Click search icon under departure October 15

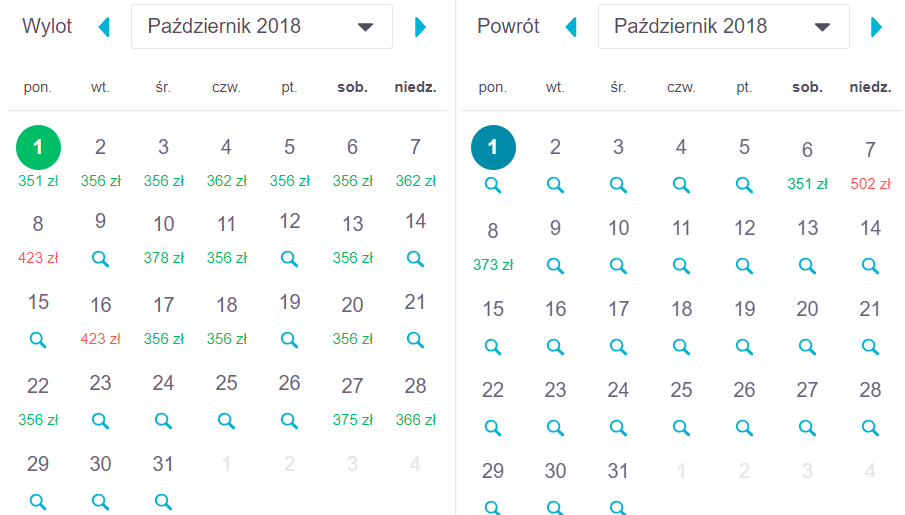click(38, 340)
